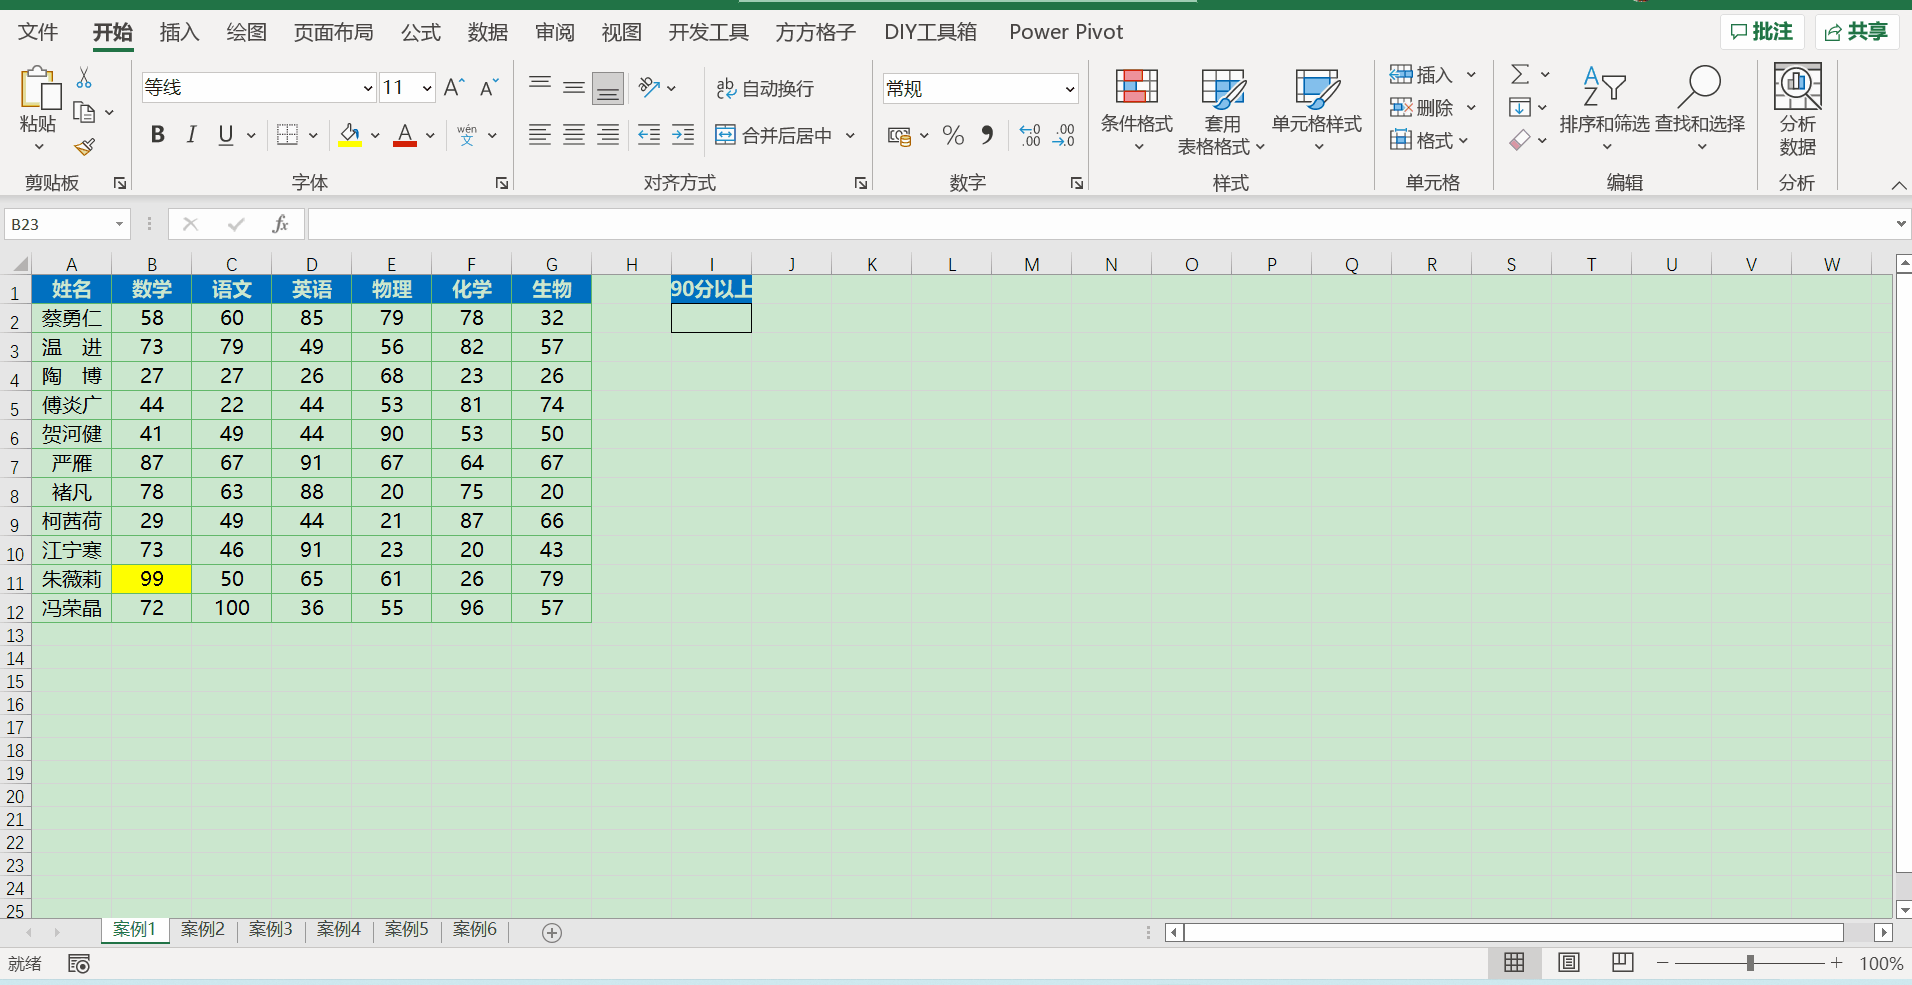Click the 共享 (Share) button

click(1856, 32)
